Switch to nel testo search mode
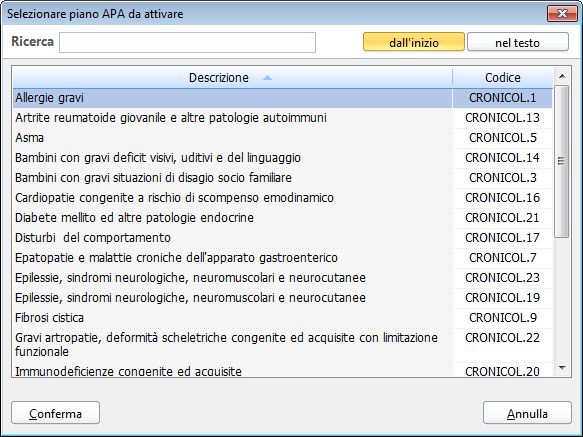This screenshot has height=437, width=583. 518,42
